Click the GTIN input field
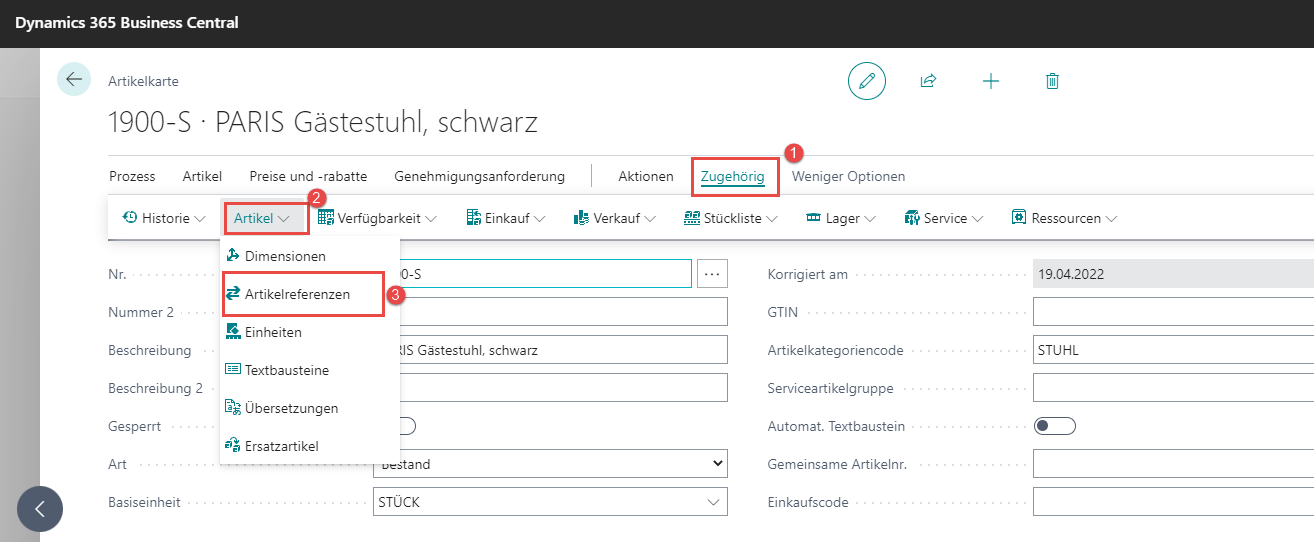The height and width of the screenshot is (542, 1314). [1173, 312]
